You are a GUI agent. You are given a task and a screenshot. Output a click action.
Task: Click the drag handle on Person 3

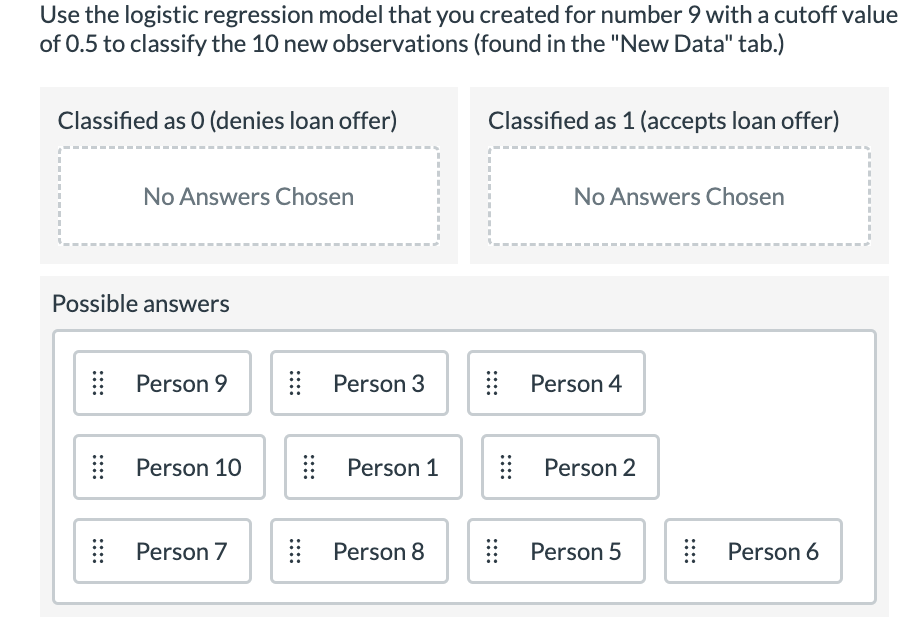[295, 383]
